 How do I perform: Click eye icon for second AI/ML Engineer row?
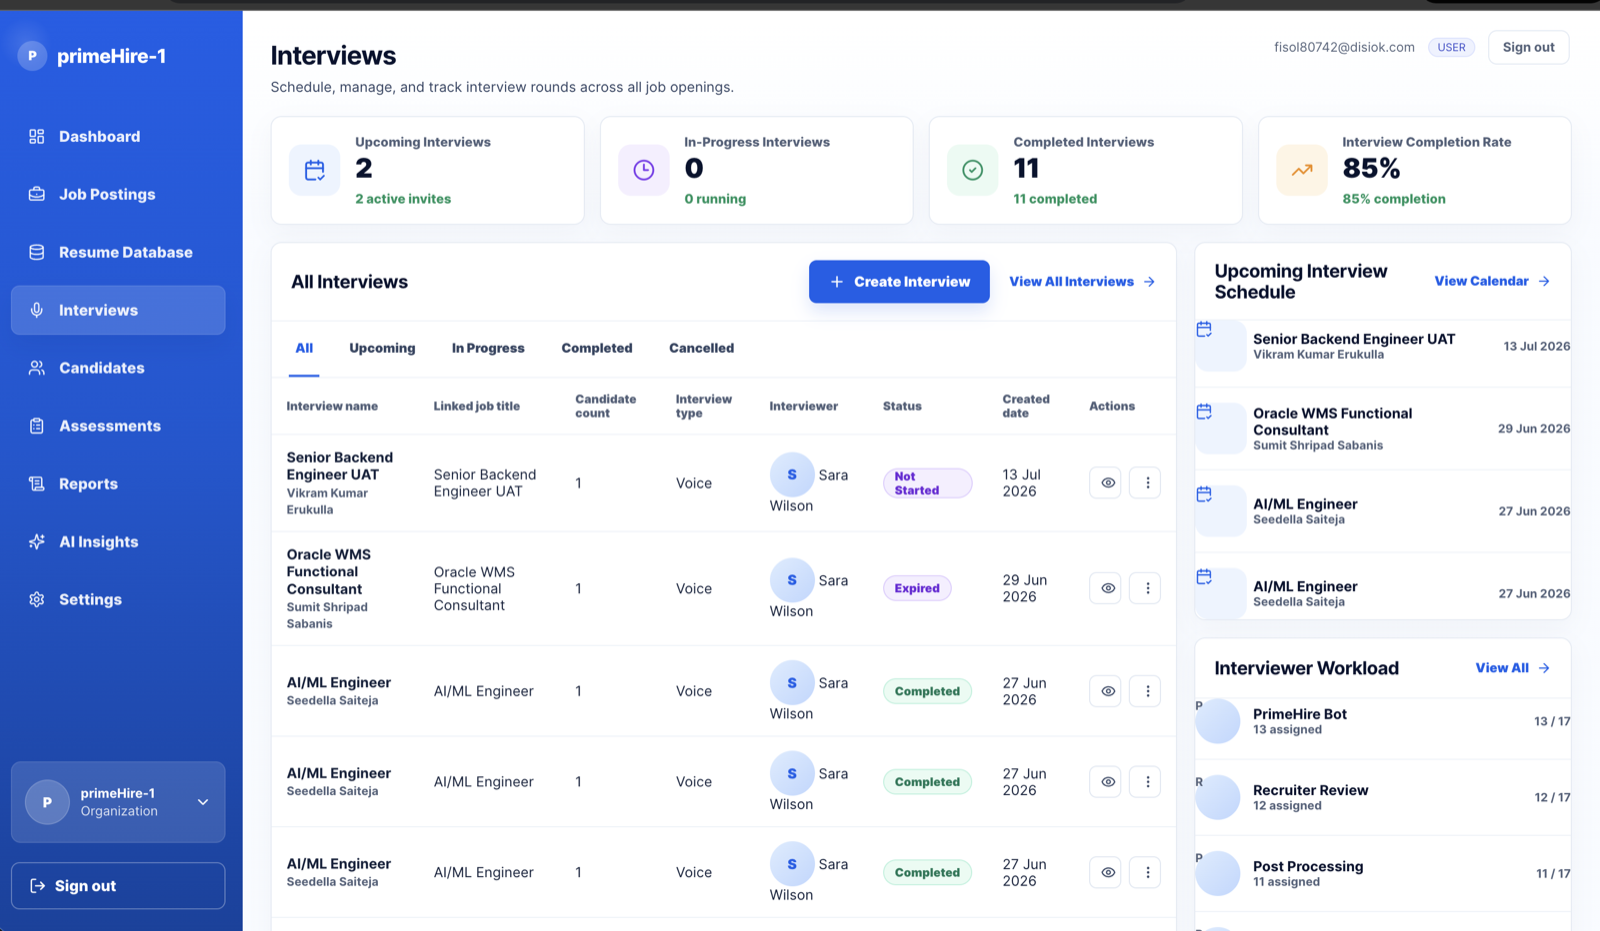pos(1105,782)
